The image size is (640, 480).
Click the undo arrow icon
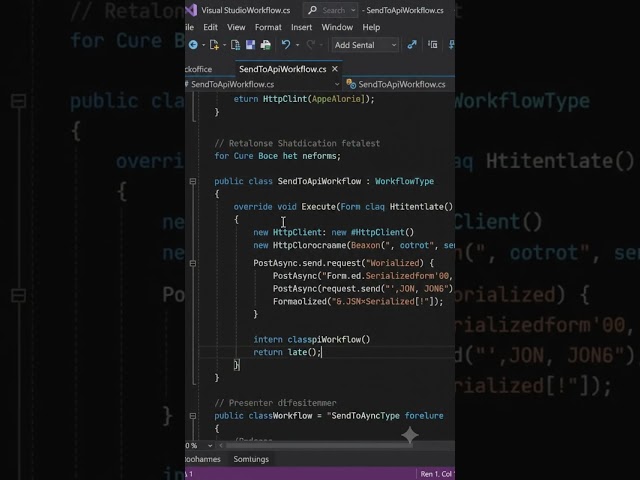click(x=286, y=44)
